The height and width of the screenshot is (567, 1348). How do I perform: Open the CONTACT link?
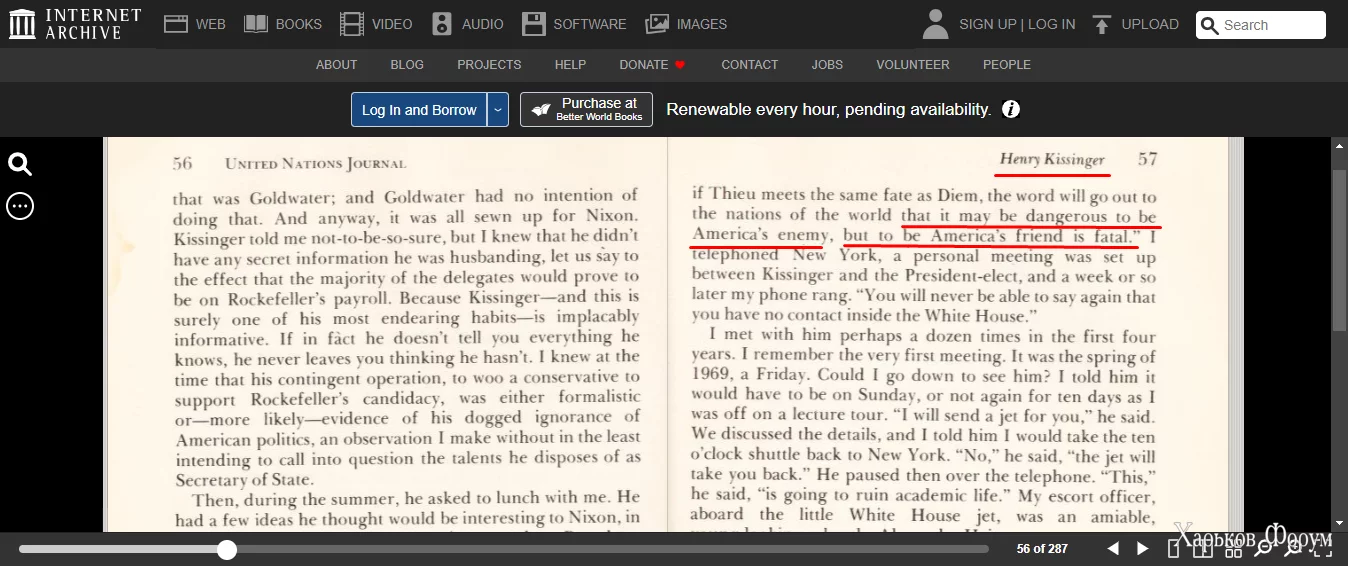[x=749, y=65]
